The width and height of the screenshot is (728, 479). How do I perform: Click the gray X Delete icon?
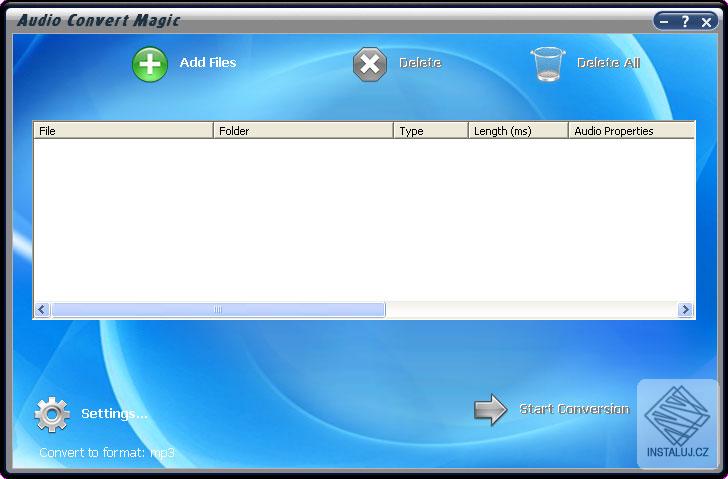tap(370, 64)
